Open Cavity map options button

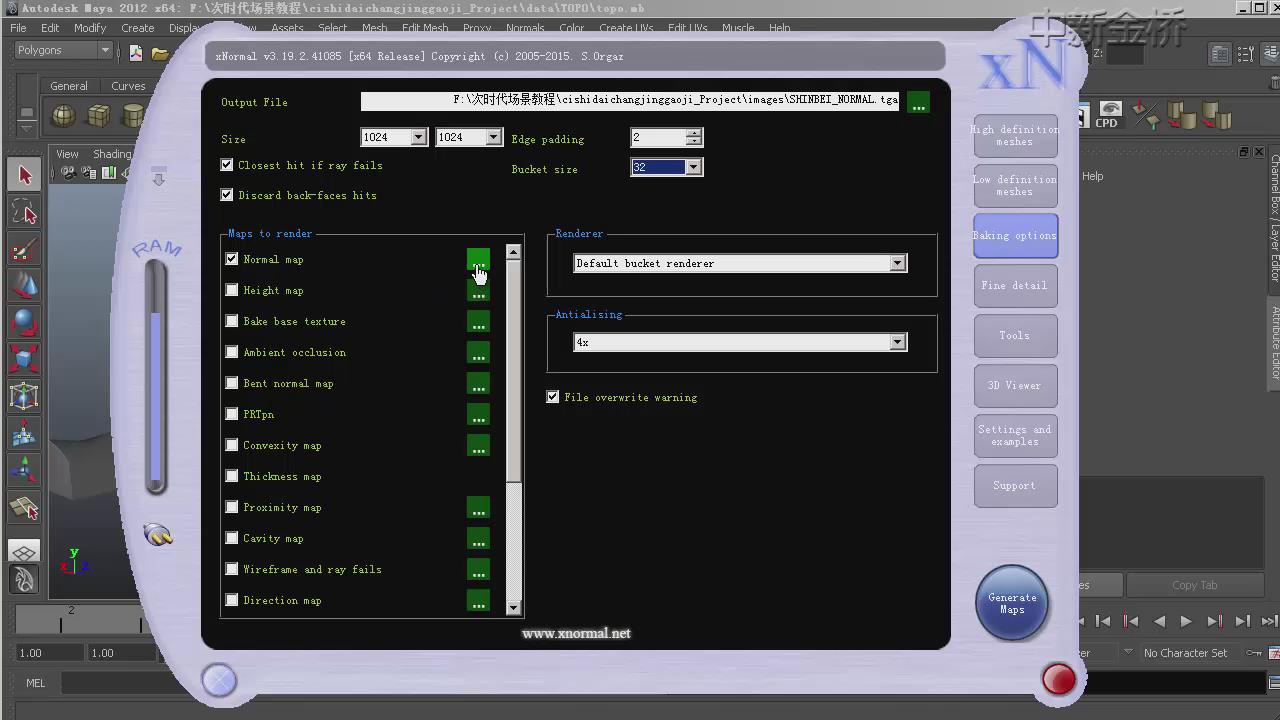click(x=478, y=539)
